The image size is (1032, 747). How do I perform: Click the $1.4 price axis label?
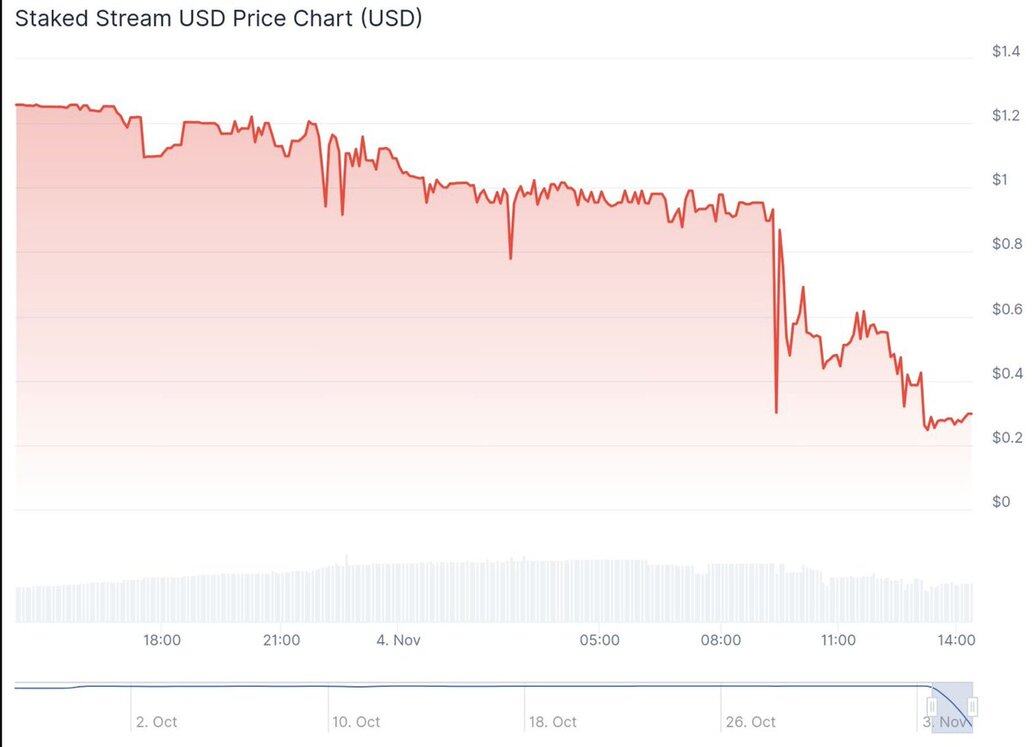[x=1006, y=51]
